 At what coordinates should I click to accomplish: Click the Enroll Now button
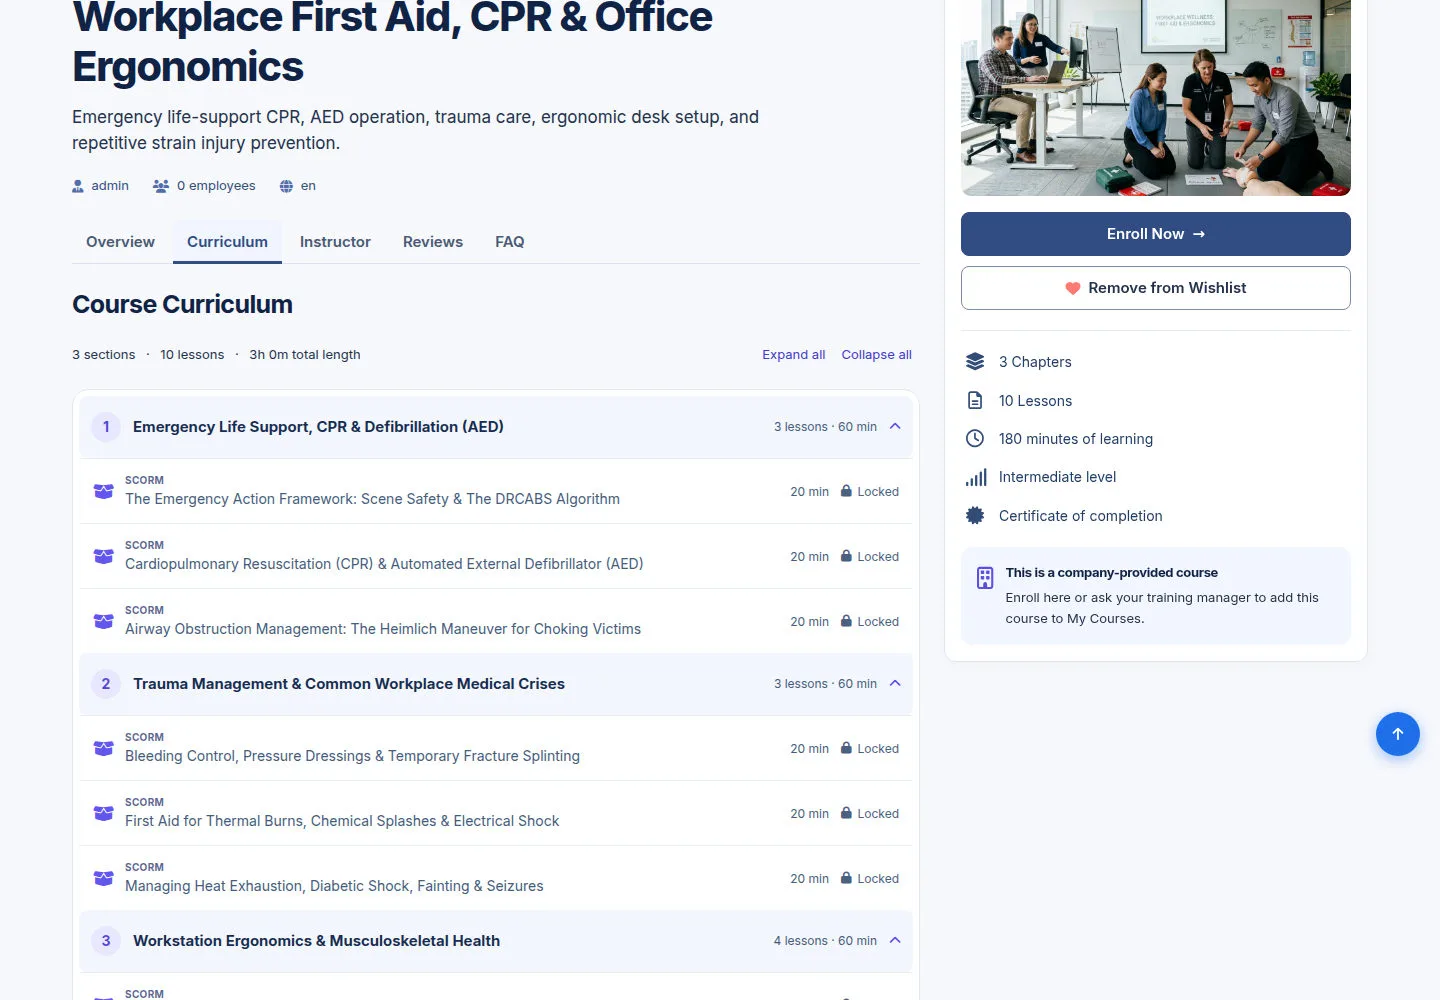pos(1156,234)
